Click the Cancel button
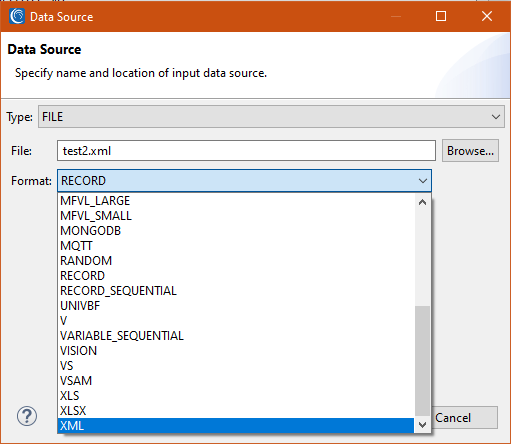Screen dimensions: 511x444 (465, 418)
